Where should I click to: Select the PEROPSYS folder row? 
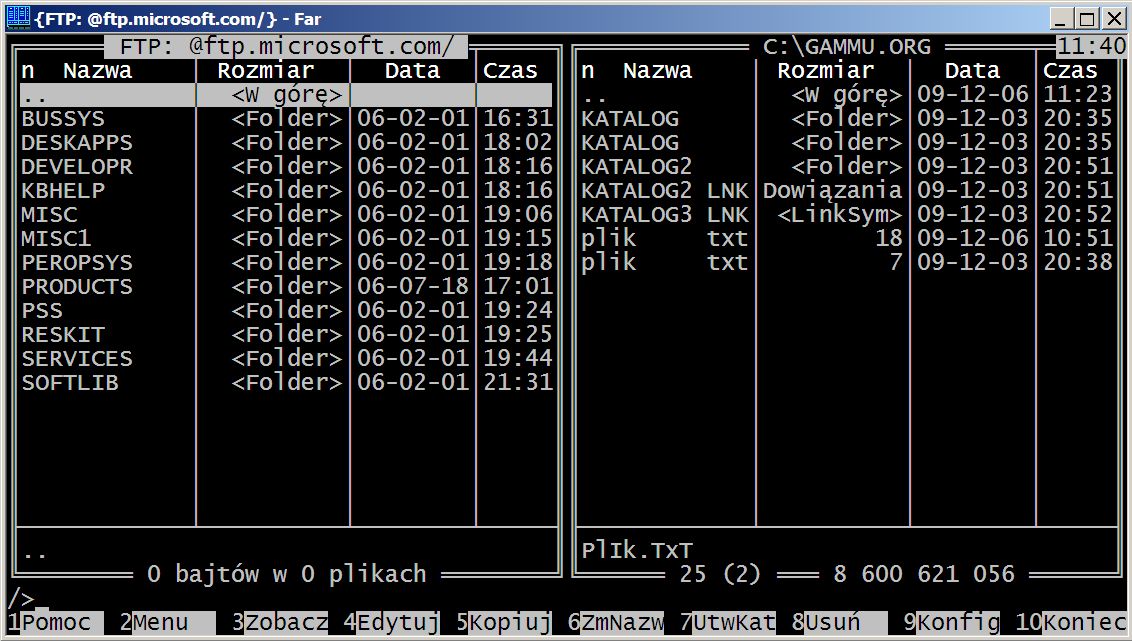[287, 262]
